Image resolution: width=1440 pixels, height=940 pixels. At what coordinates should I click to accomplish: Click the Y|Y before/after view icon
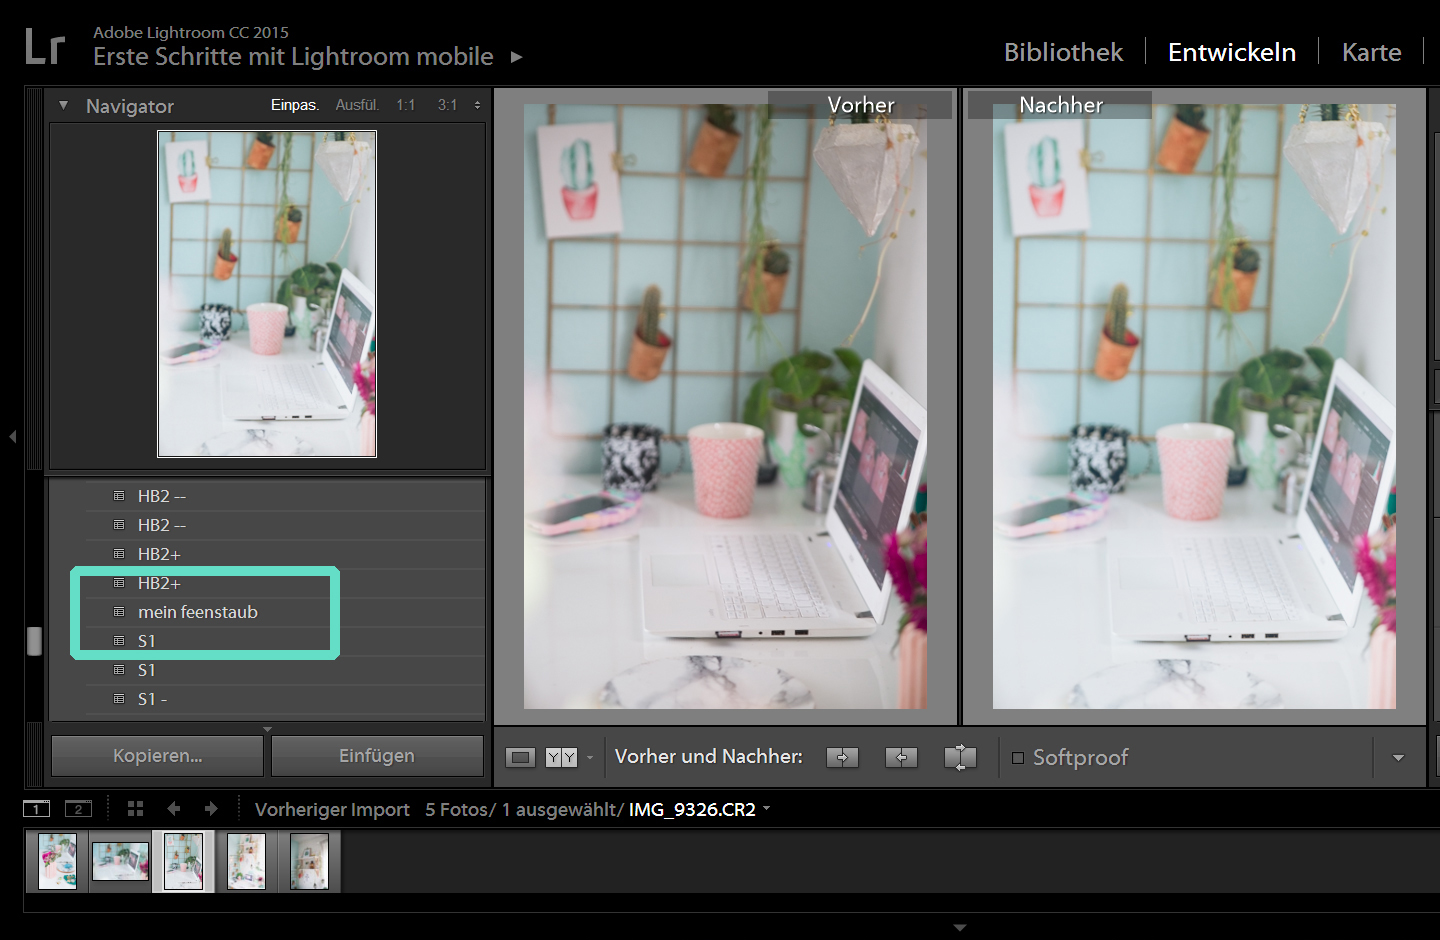tap(561, 758)
